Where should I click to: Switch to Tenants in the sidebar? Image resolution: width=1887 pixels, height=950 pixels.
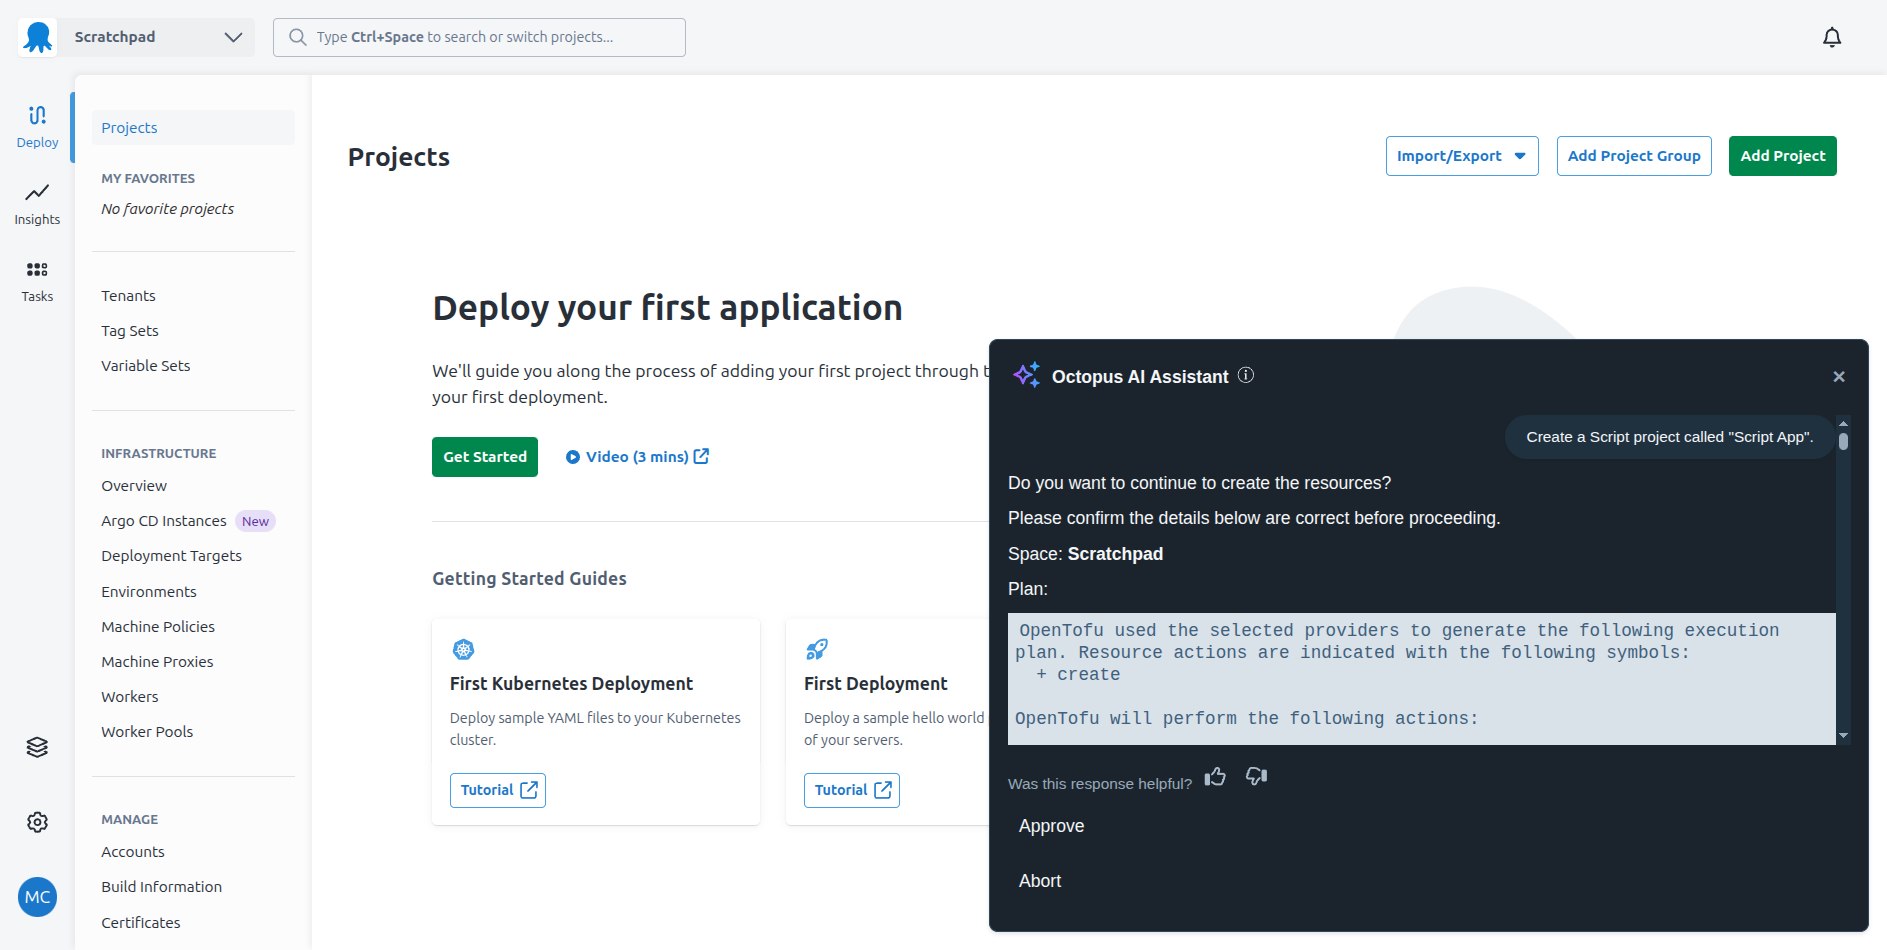128,295
